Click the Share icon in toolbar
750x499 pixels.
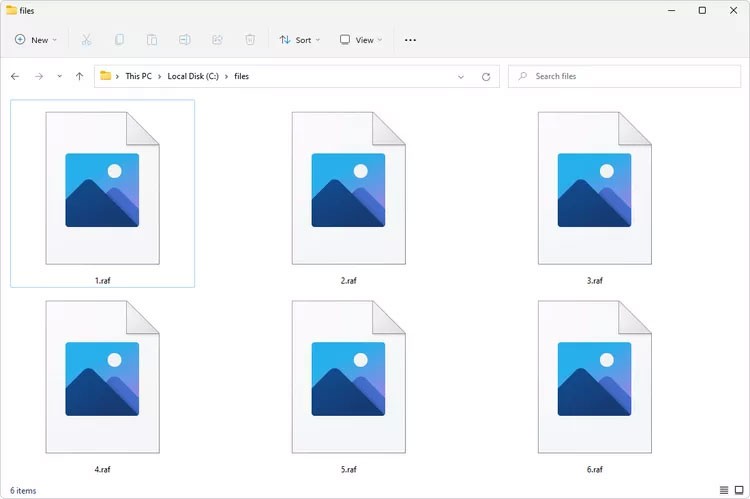click(x=217, y=40)
